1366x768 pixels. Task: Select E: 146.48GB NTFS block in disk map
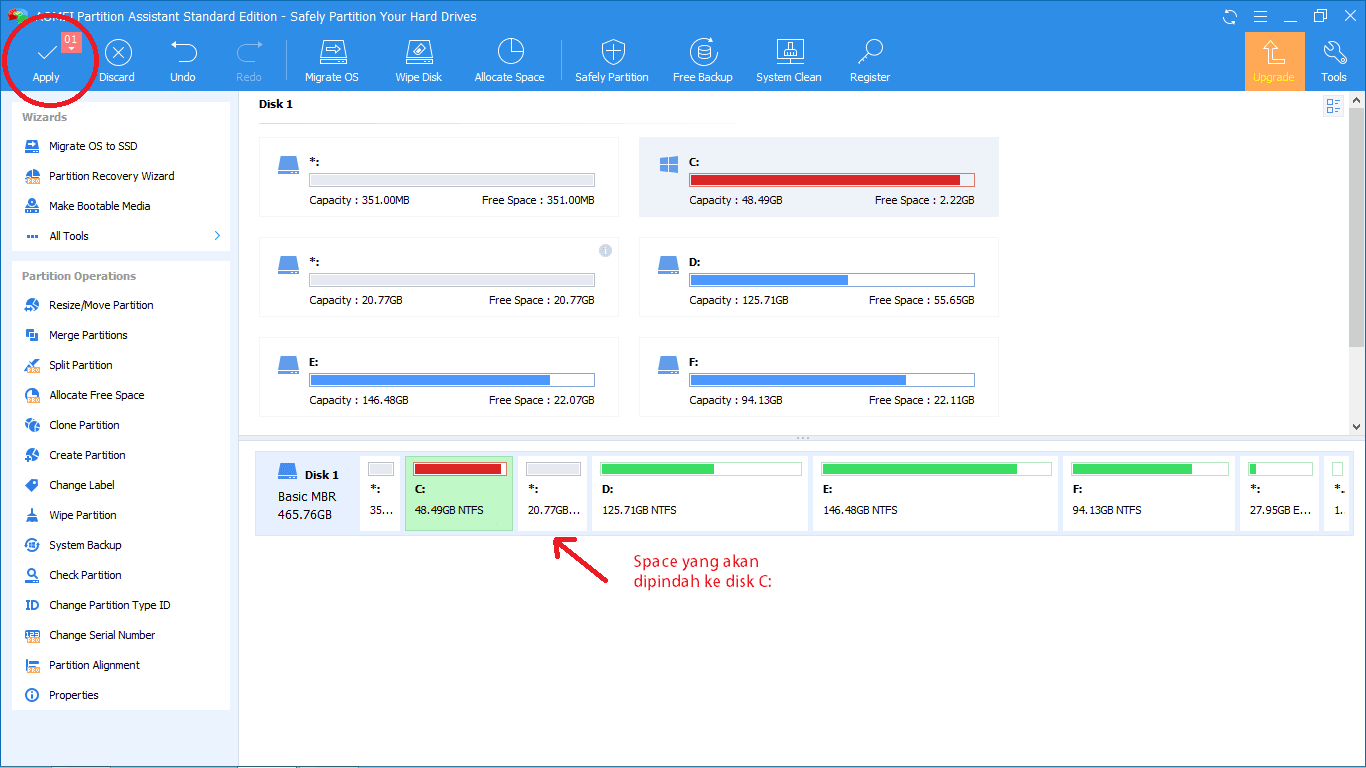(936, 494)
